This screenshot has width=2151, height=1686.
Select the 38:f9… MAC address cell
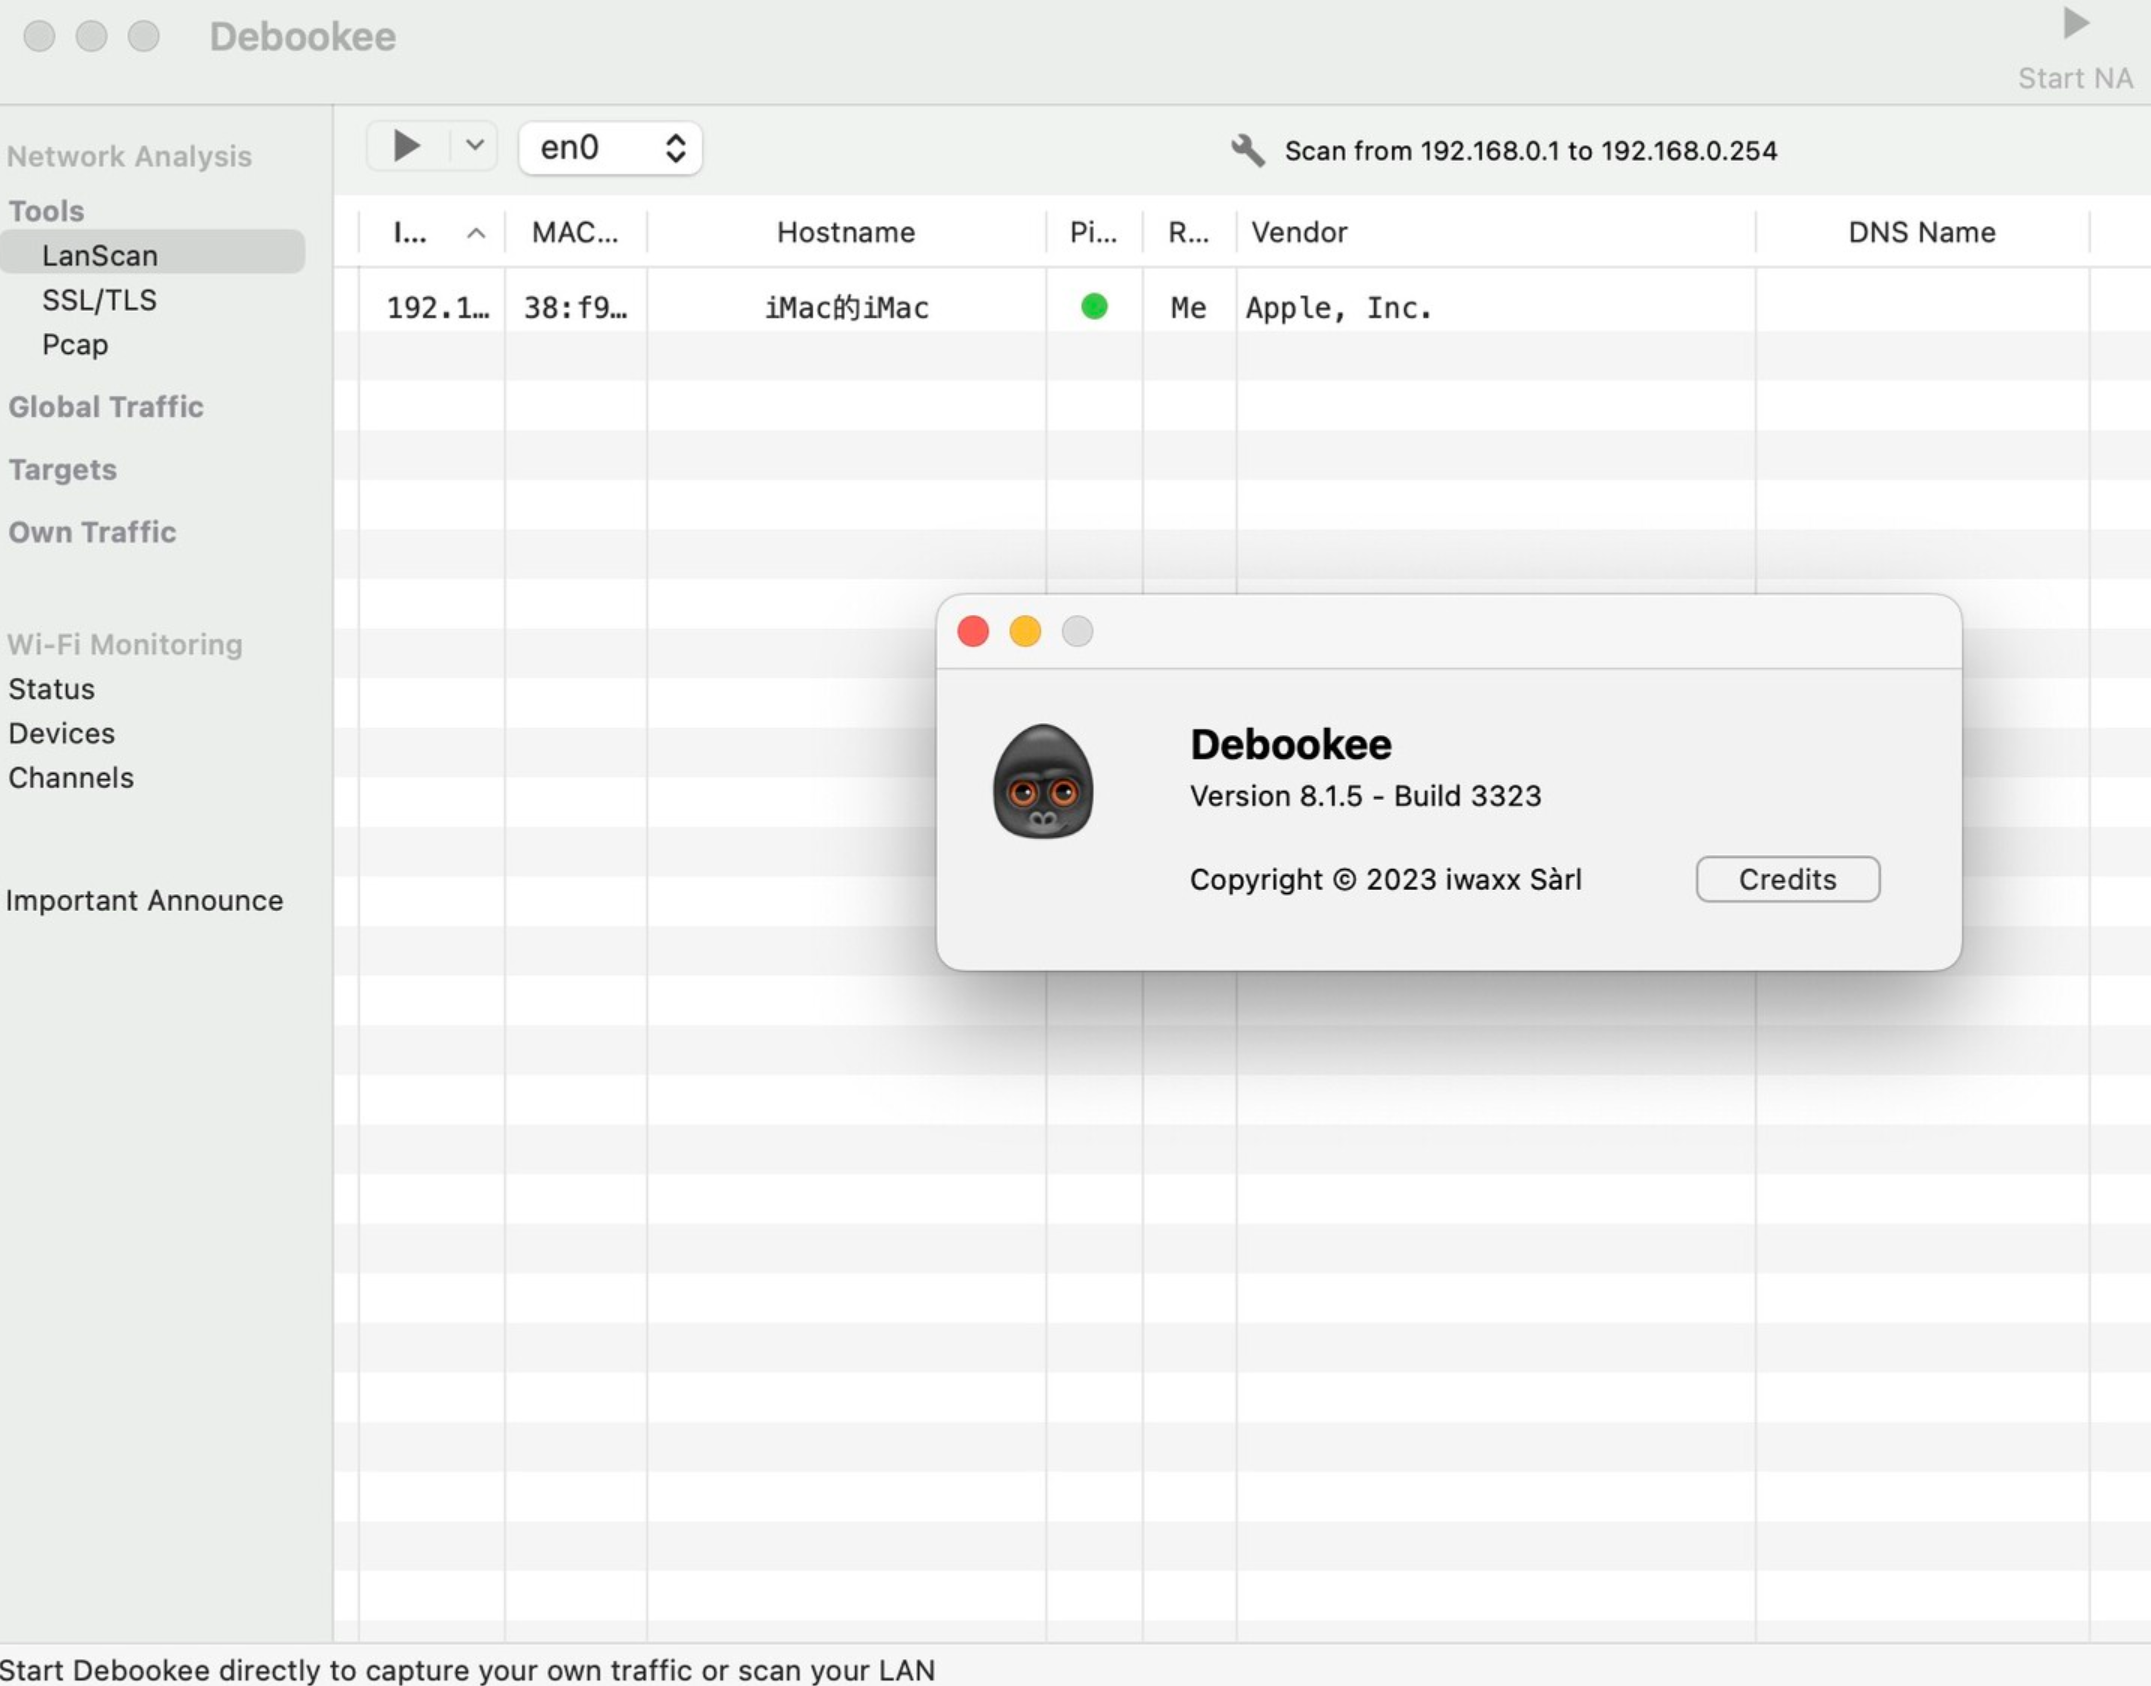click(x=576, y=307)
